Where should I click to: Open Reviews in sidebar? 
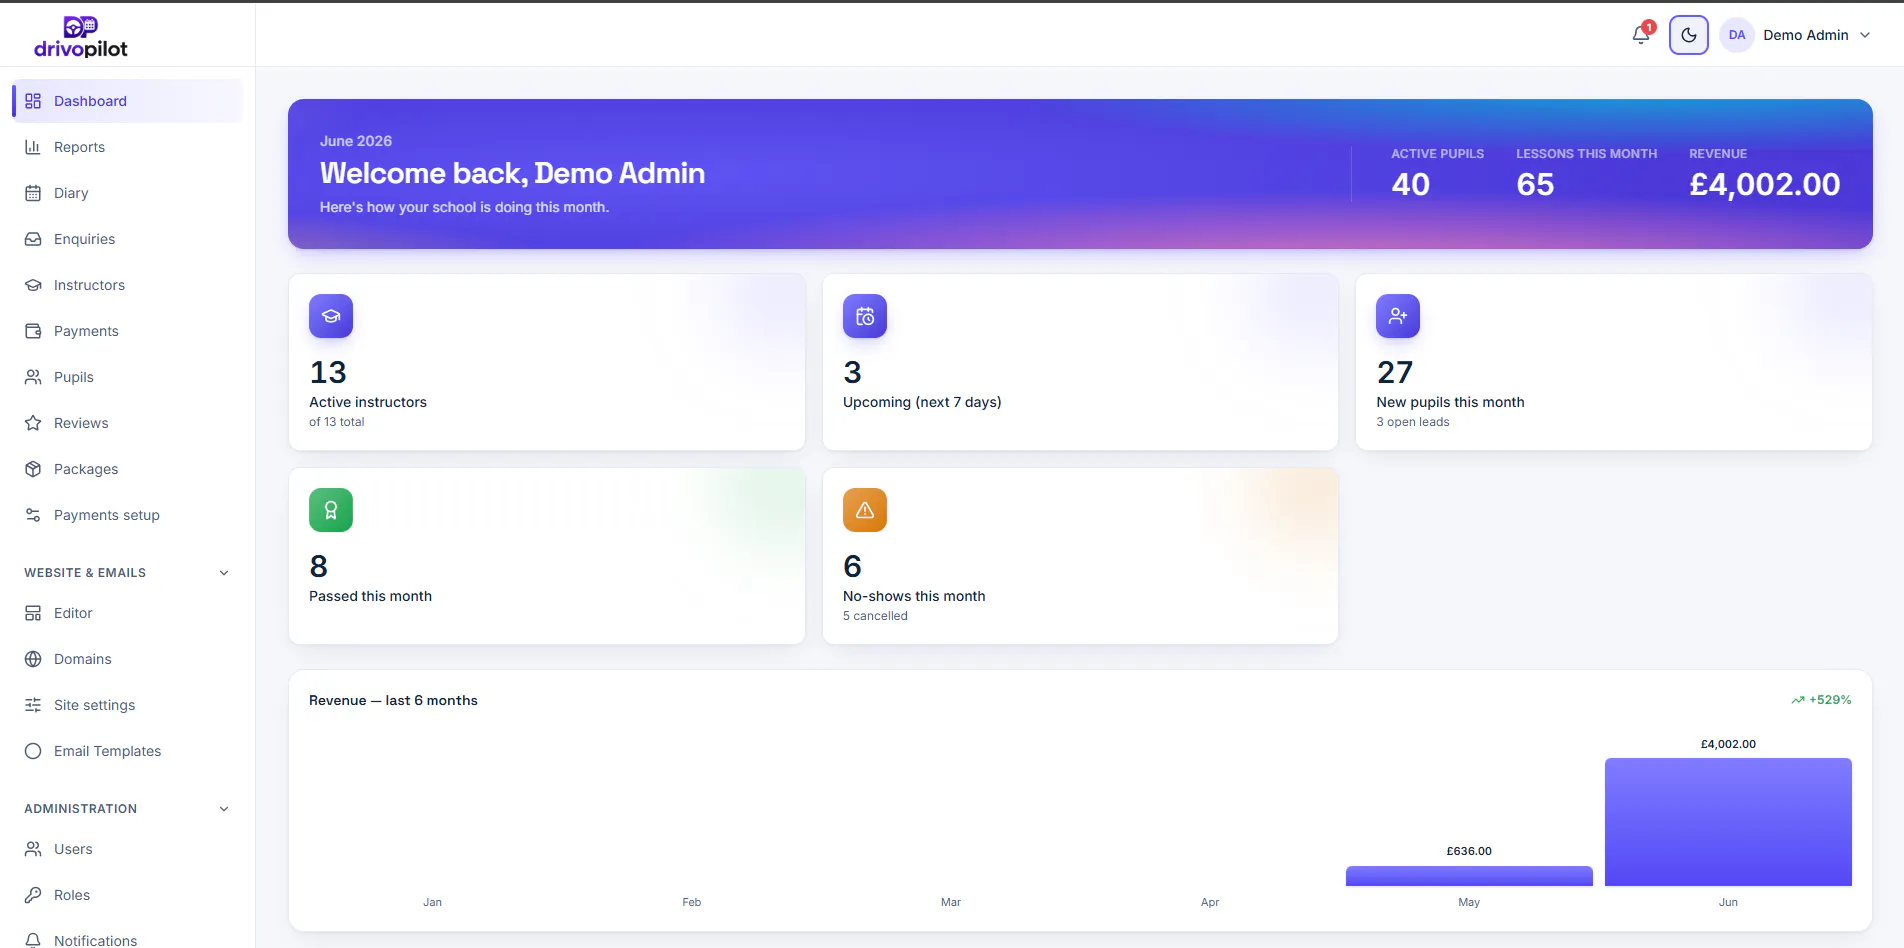127,423
